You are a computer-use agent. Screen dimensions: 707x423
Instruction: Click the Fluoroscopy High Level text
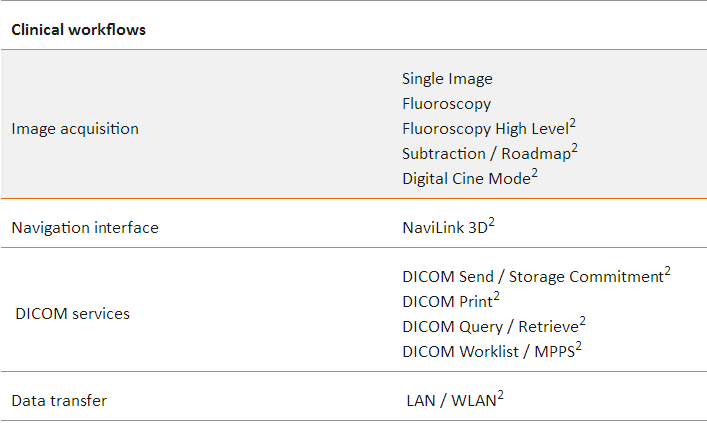(484, 129)
